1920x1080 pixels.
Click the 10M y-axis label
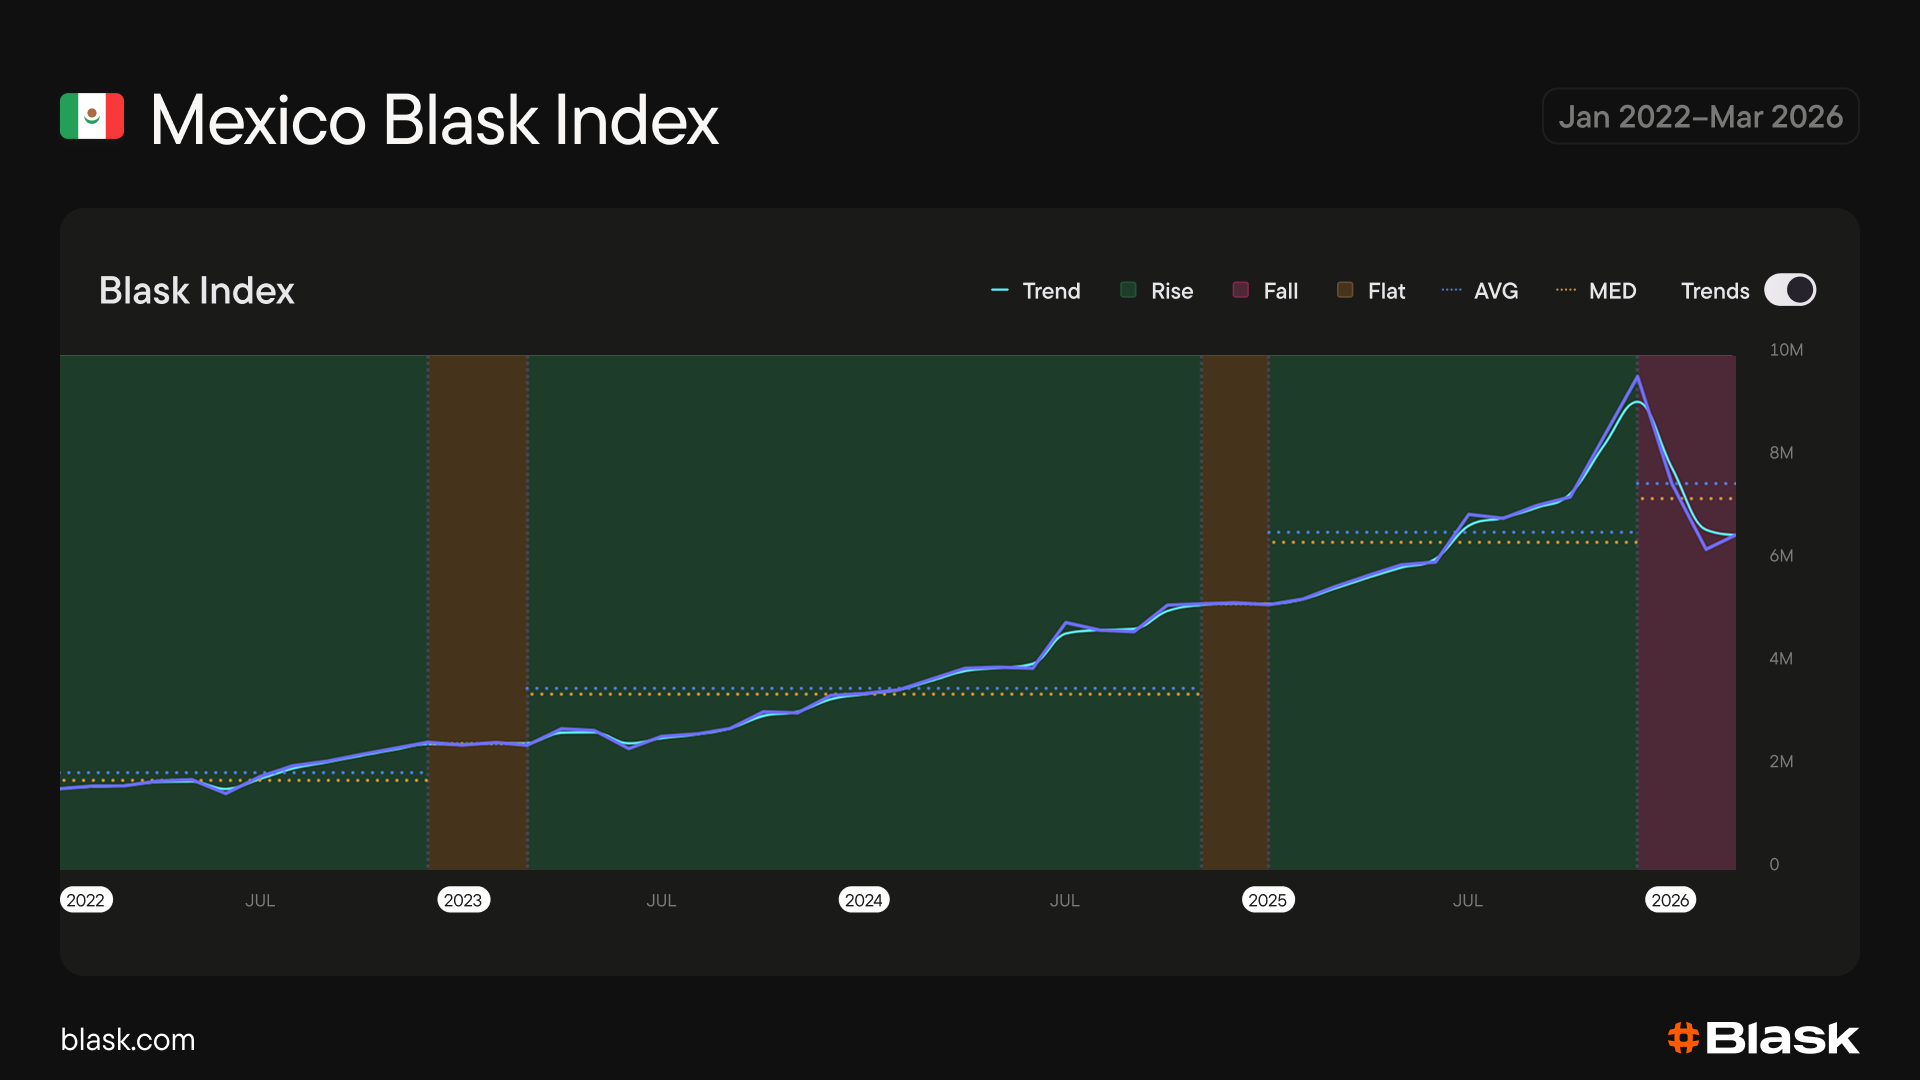[1786, 350]
